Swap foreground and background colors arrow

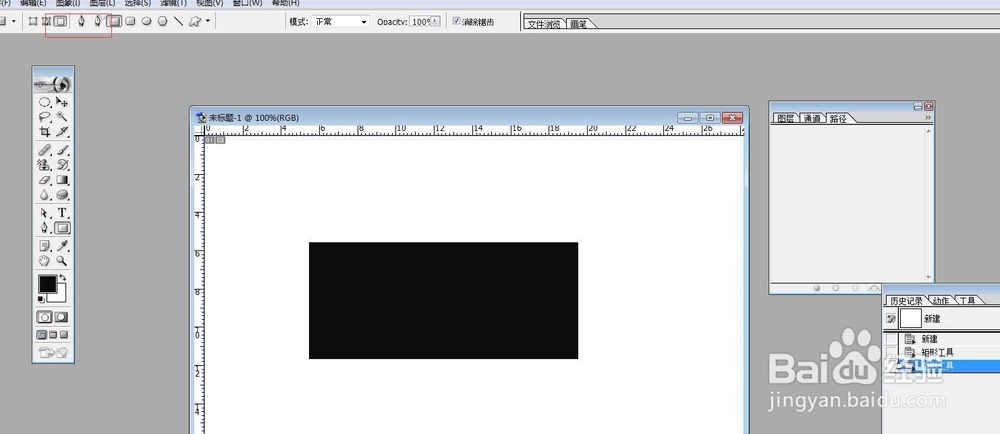pos(62,278)
